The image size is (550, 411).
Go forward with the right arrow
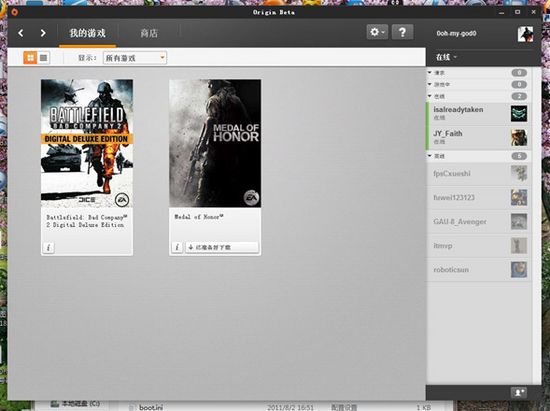coord(43,33)
